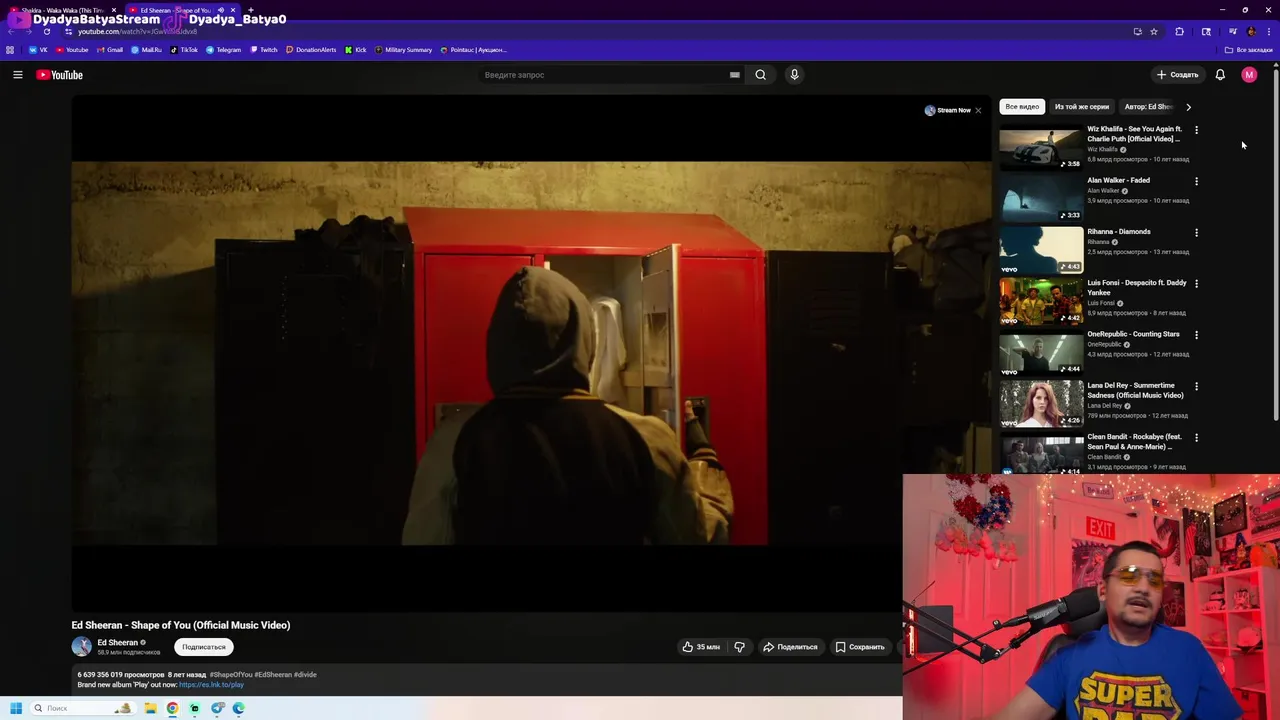
Task: Select the Из той же серии chip
Action: [x=1082, y=107]
